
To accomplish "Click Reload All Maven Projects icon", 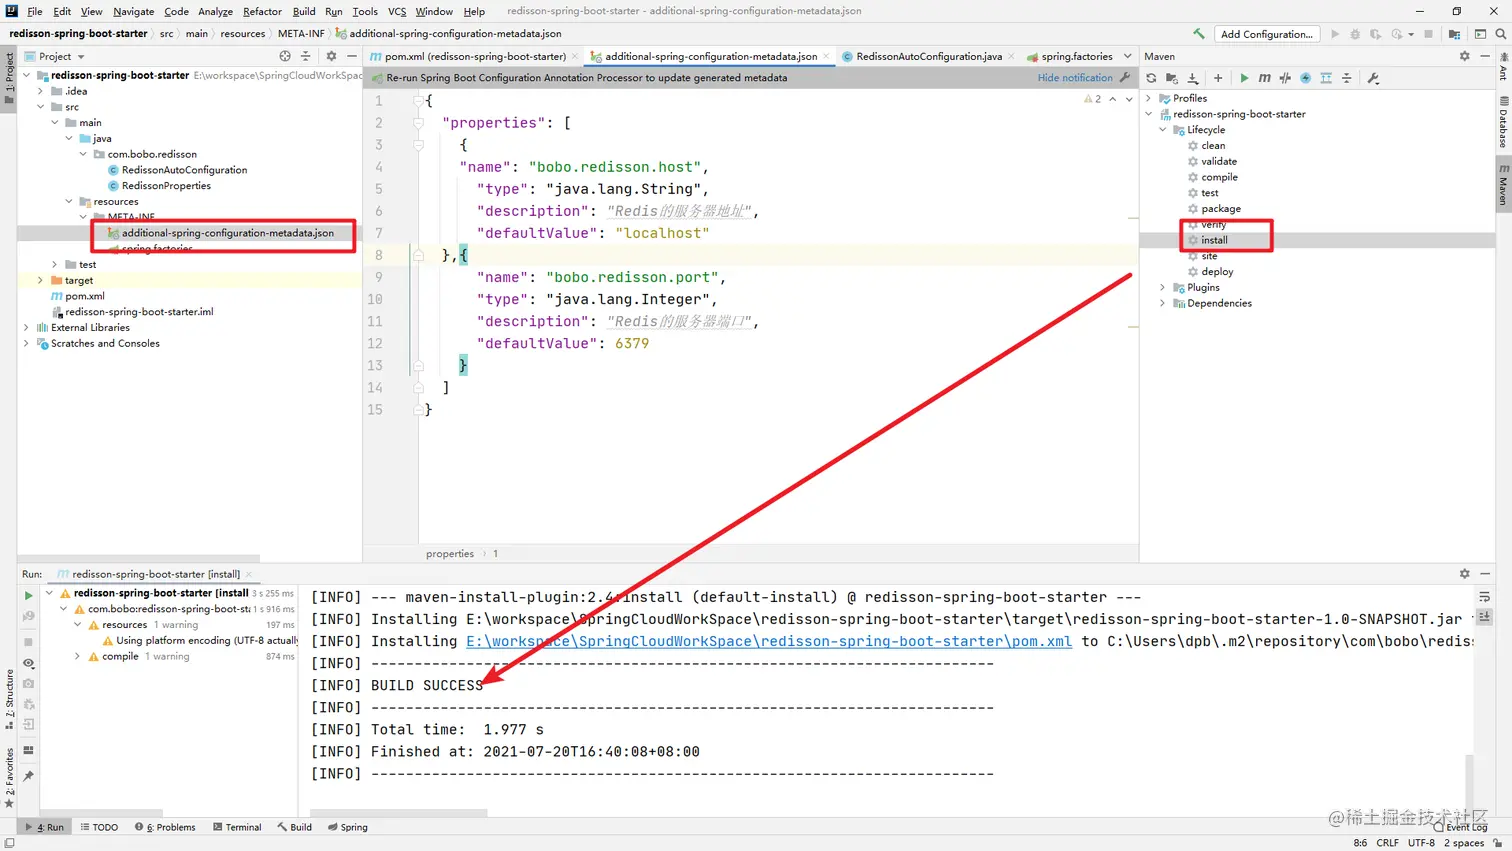I will (1151, 78).
